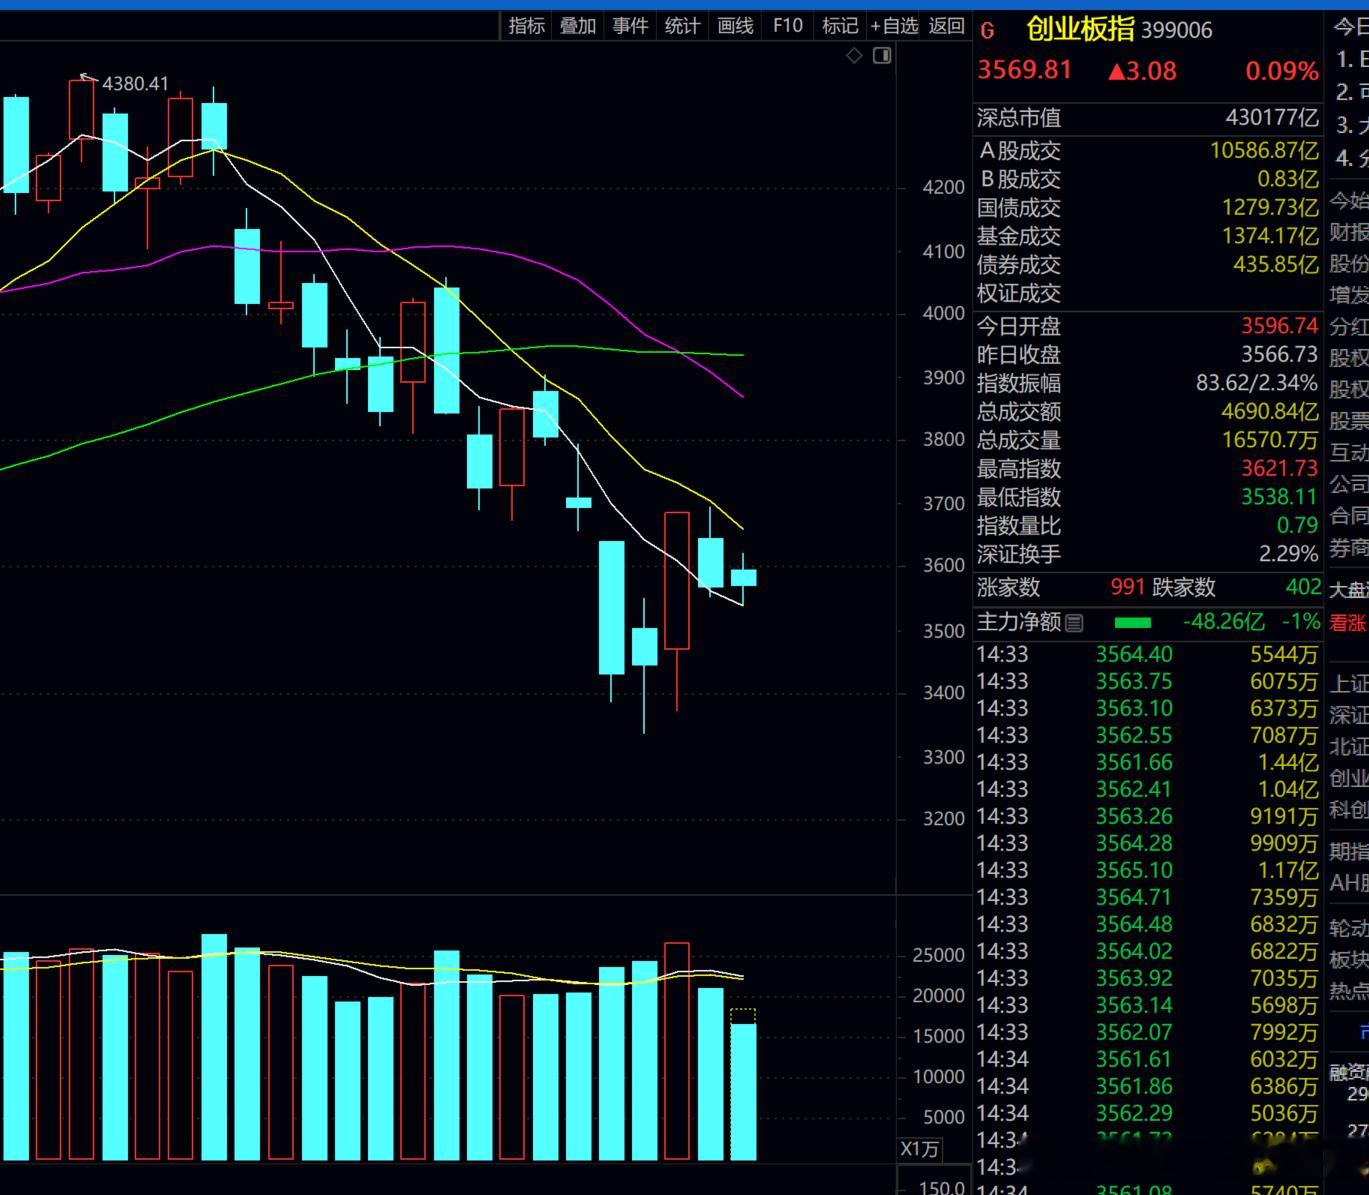Select the 14:33 trade at 3564.40

click(1147, 654)
